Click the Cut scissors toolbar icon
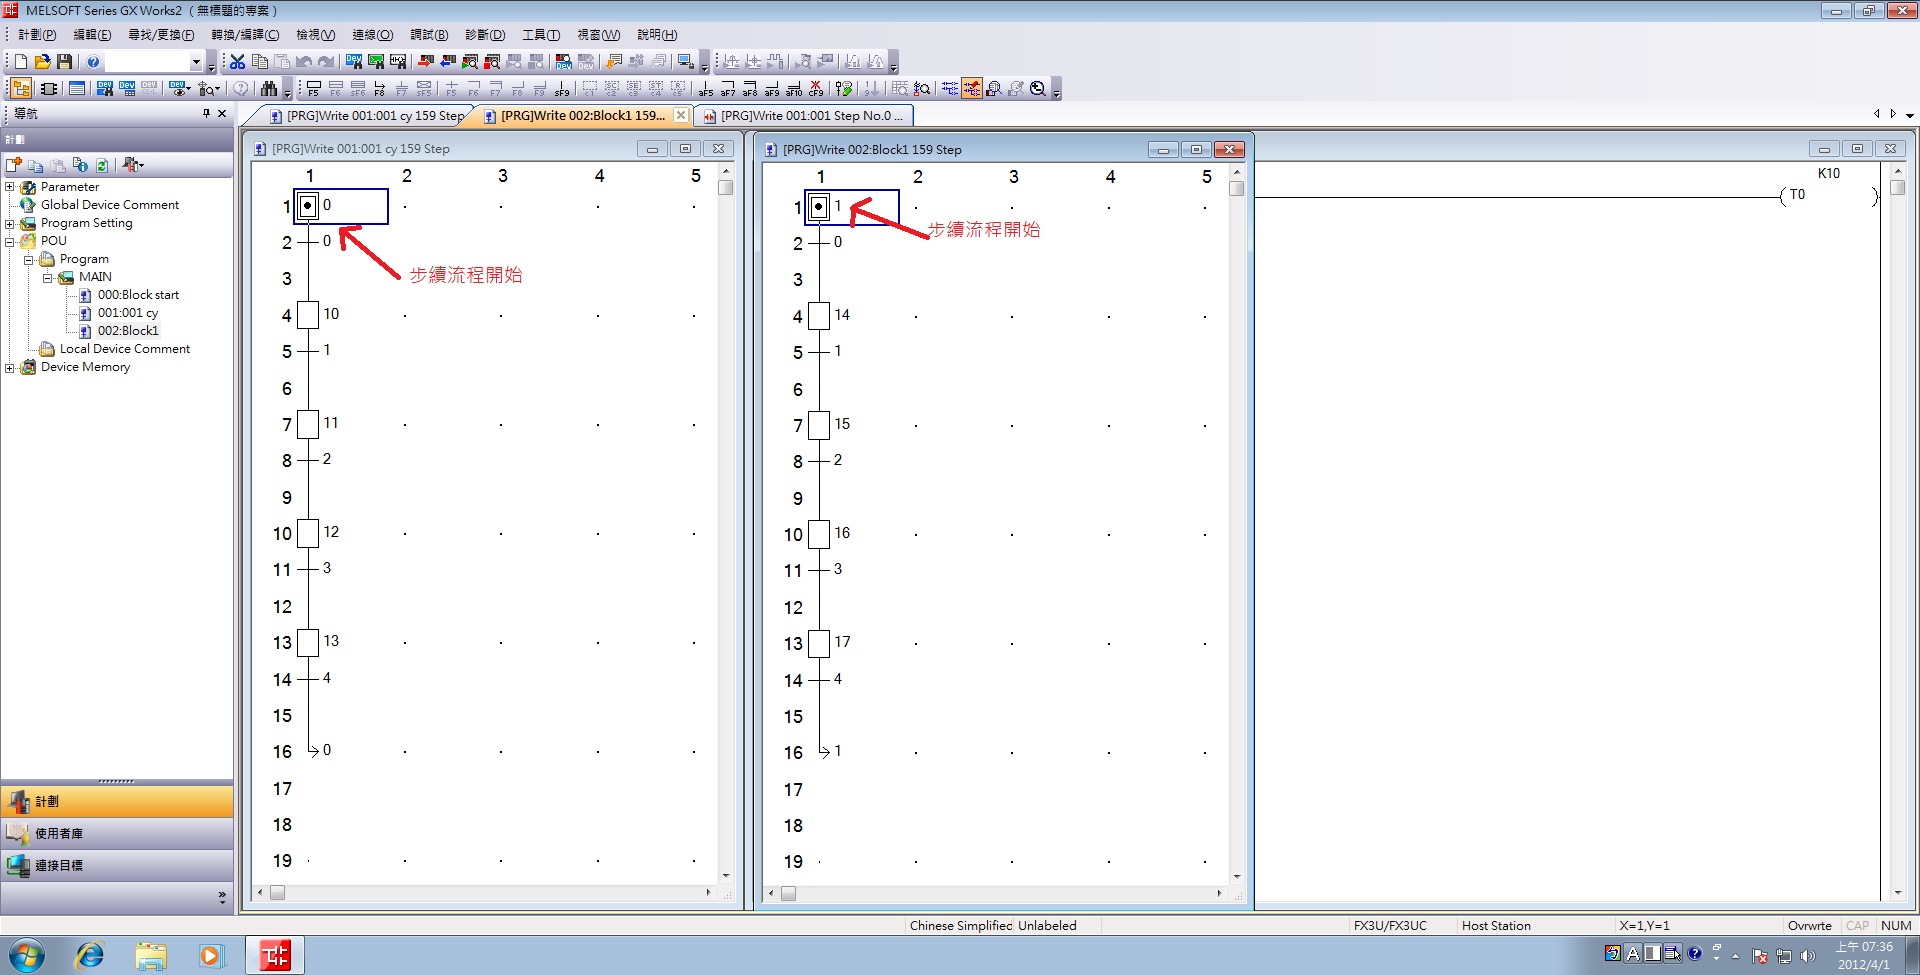 tap(237, 62)
